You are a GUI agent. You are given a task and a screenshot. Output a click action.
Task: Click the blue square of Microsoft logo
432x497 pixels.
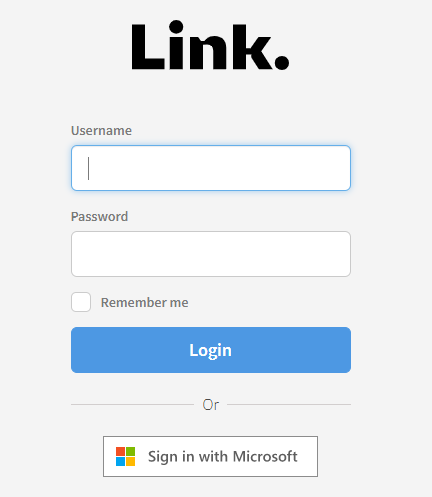(x=120, y=462)
